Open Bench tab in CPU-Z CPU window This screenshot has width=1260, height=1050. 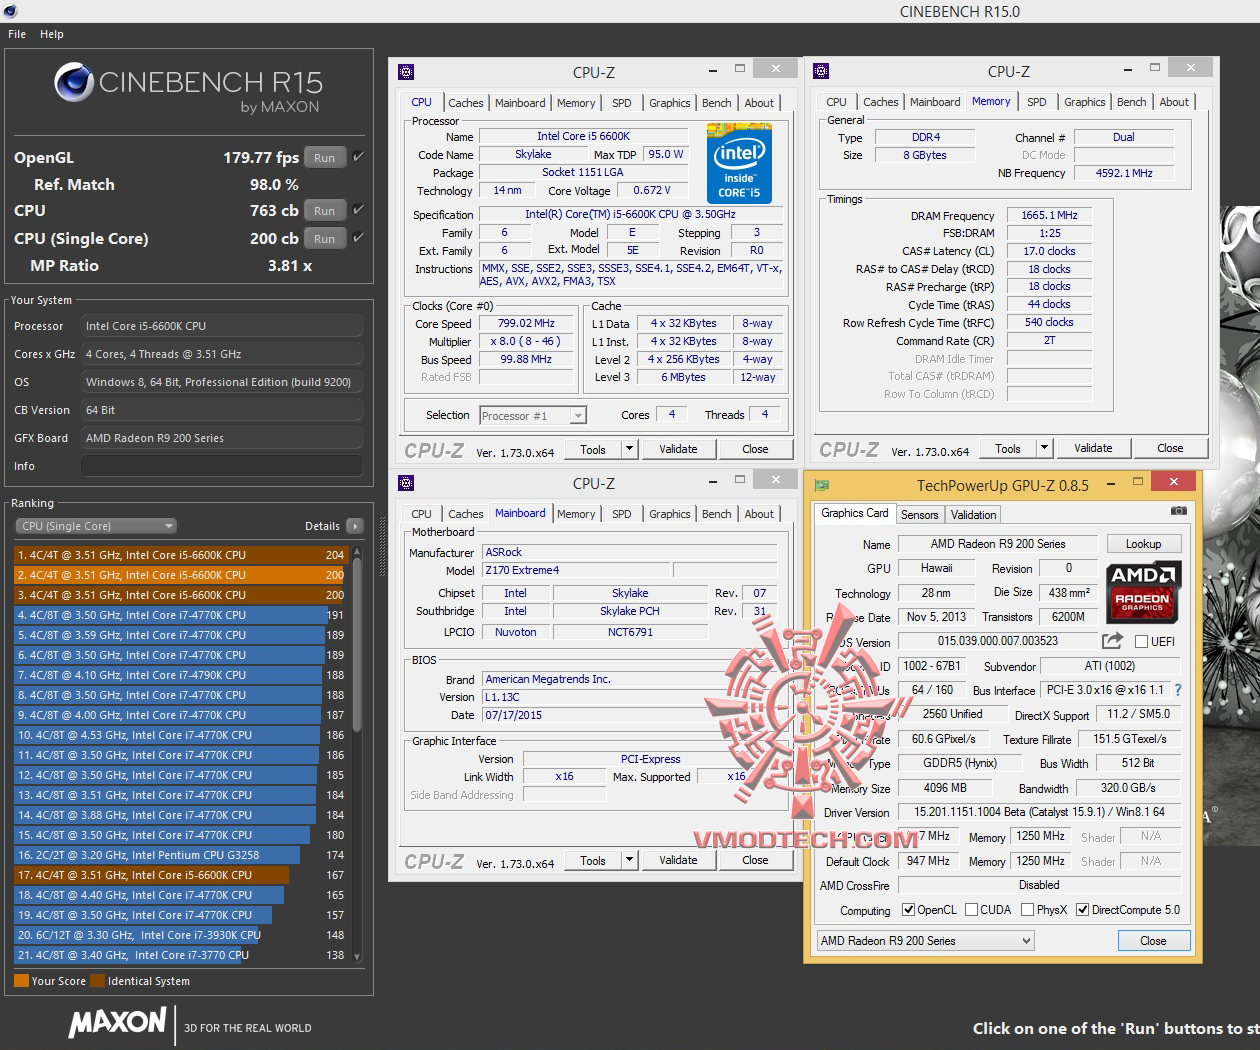(716, 103)
